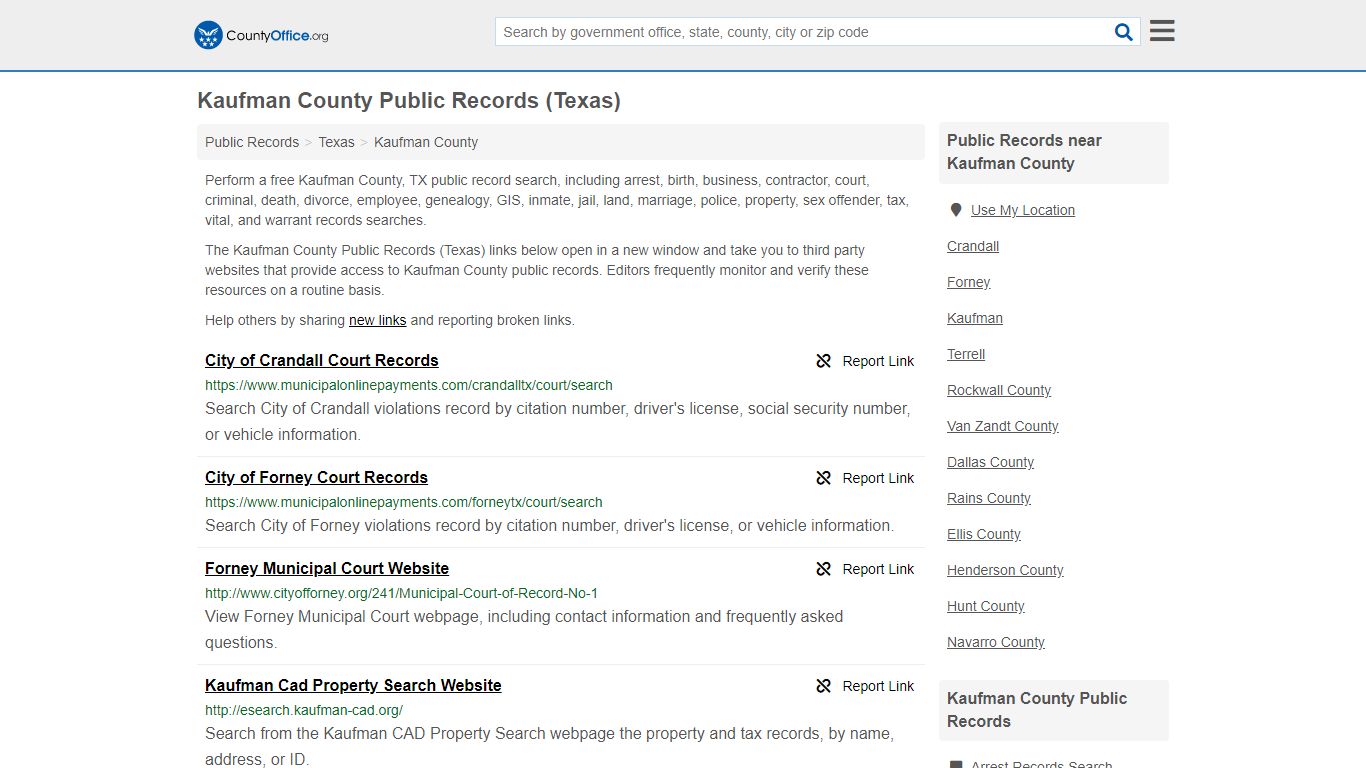Screen dimensions: 1366x768
Task: Click the search magnifier icon
Action: pyautogui.click(x=1124, y=32)
